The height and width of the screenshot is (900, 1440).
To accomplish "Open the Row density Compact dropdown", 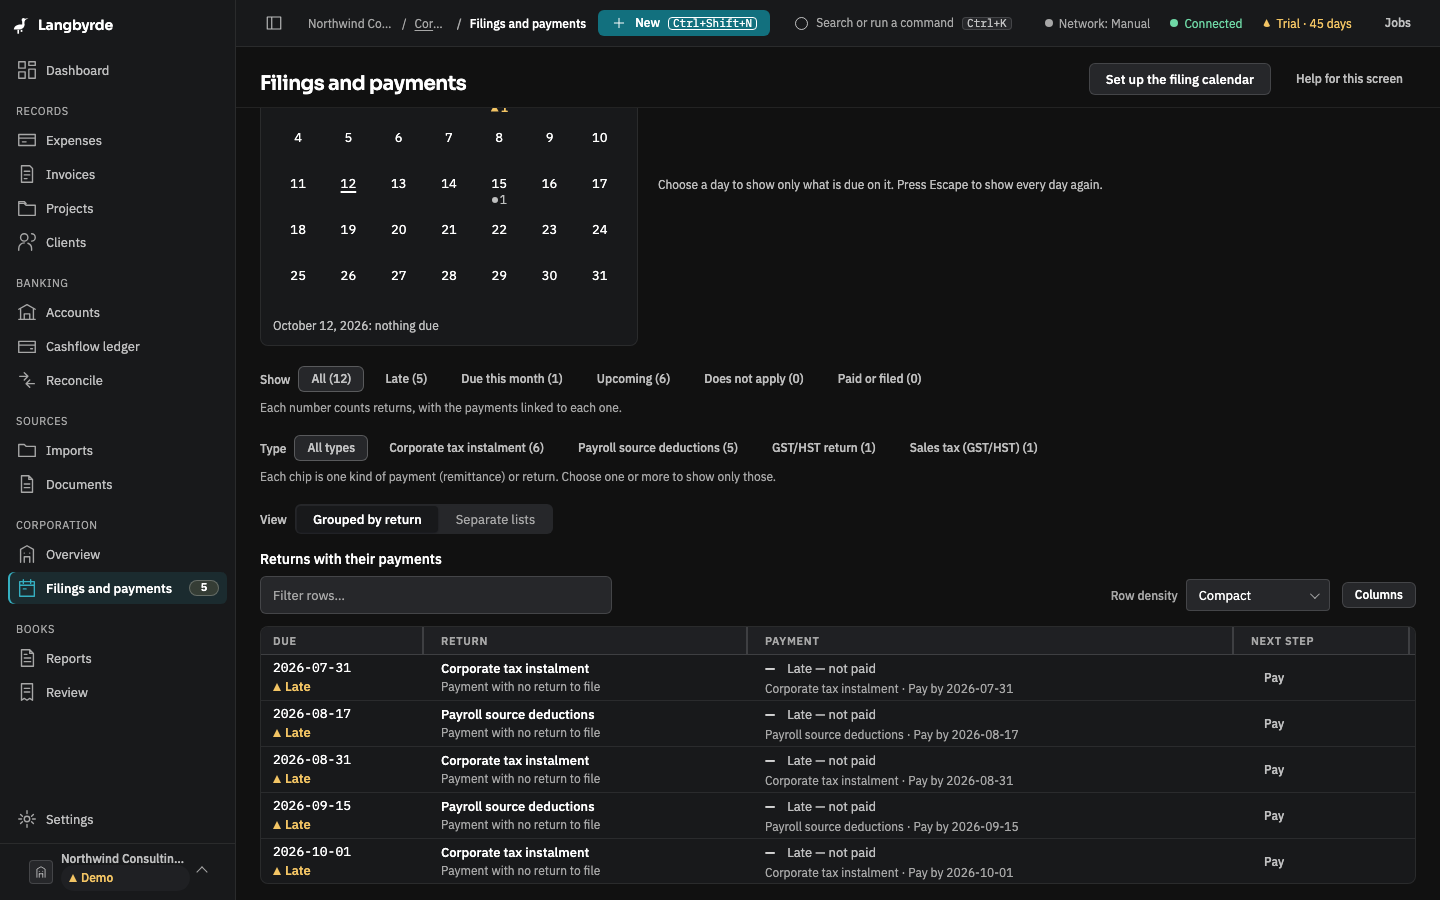I will click(x=1258, y=595).
